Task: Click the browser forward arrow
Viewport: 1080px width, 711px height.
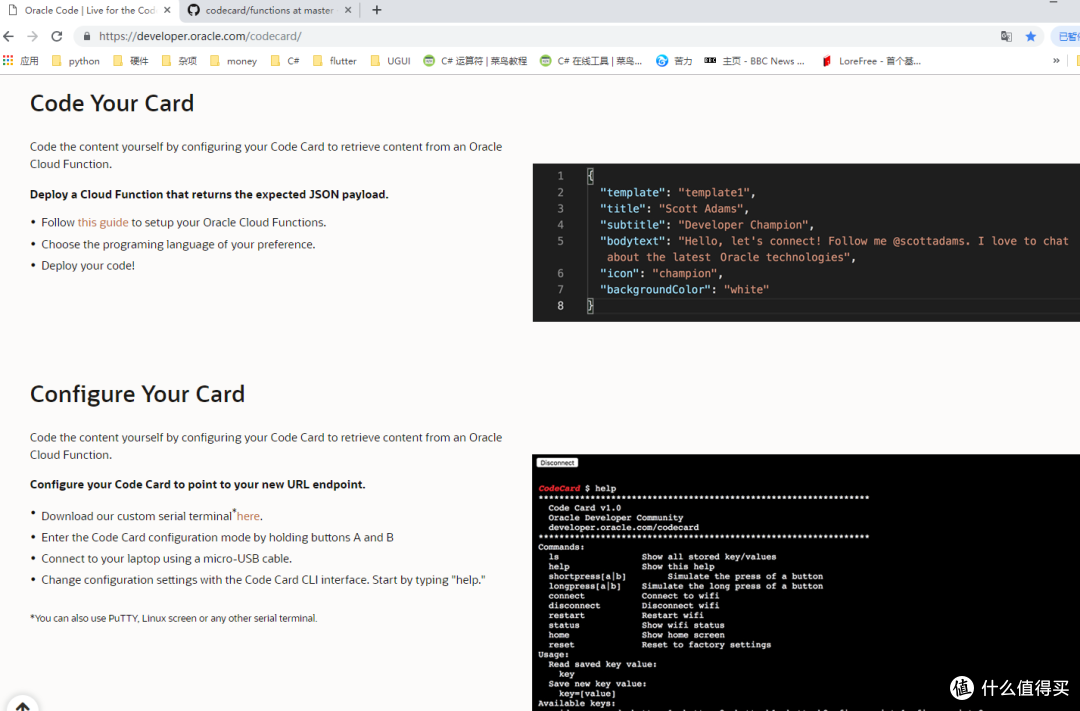Action: coord(32,37)
